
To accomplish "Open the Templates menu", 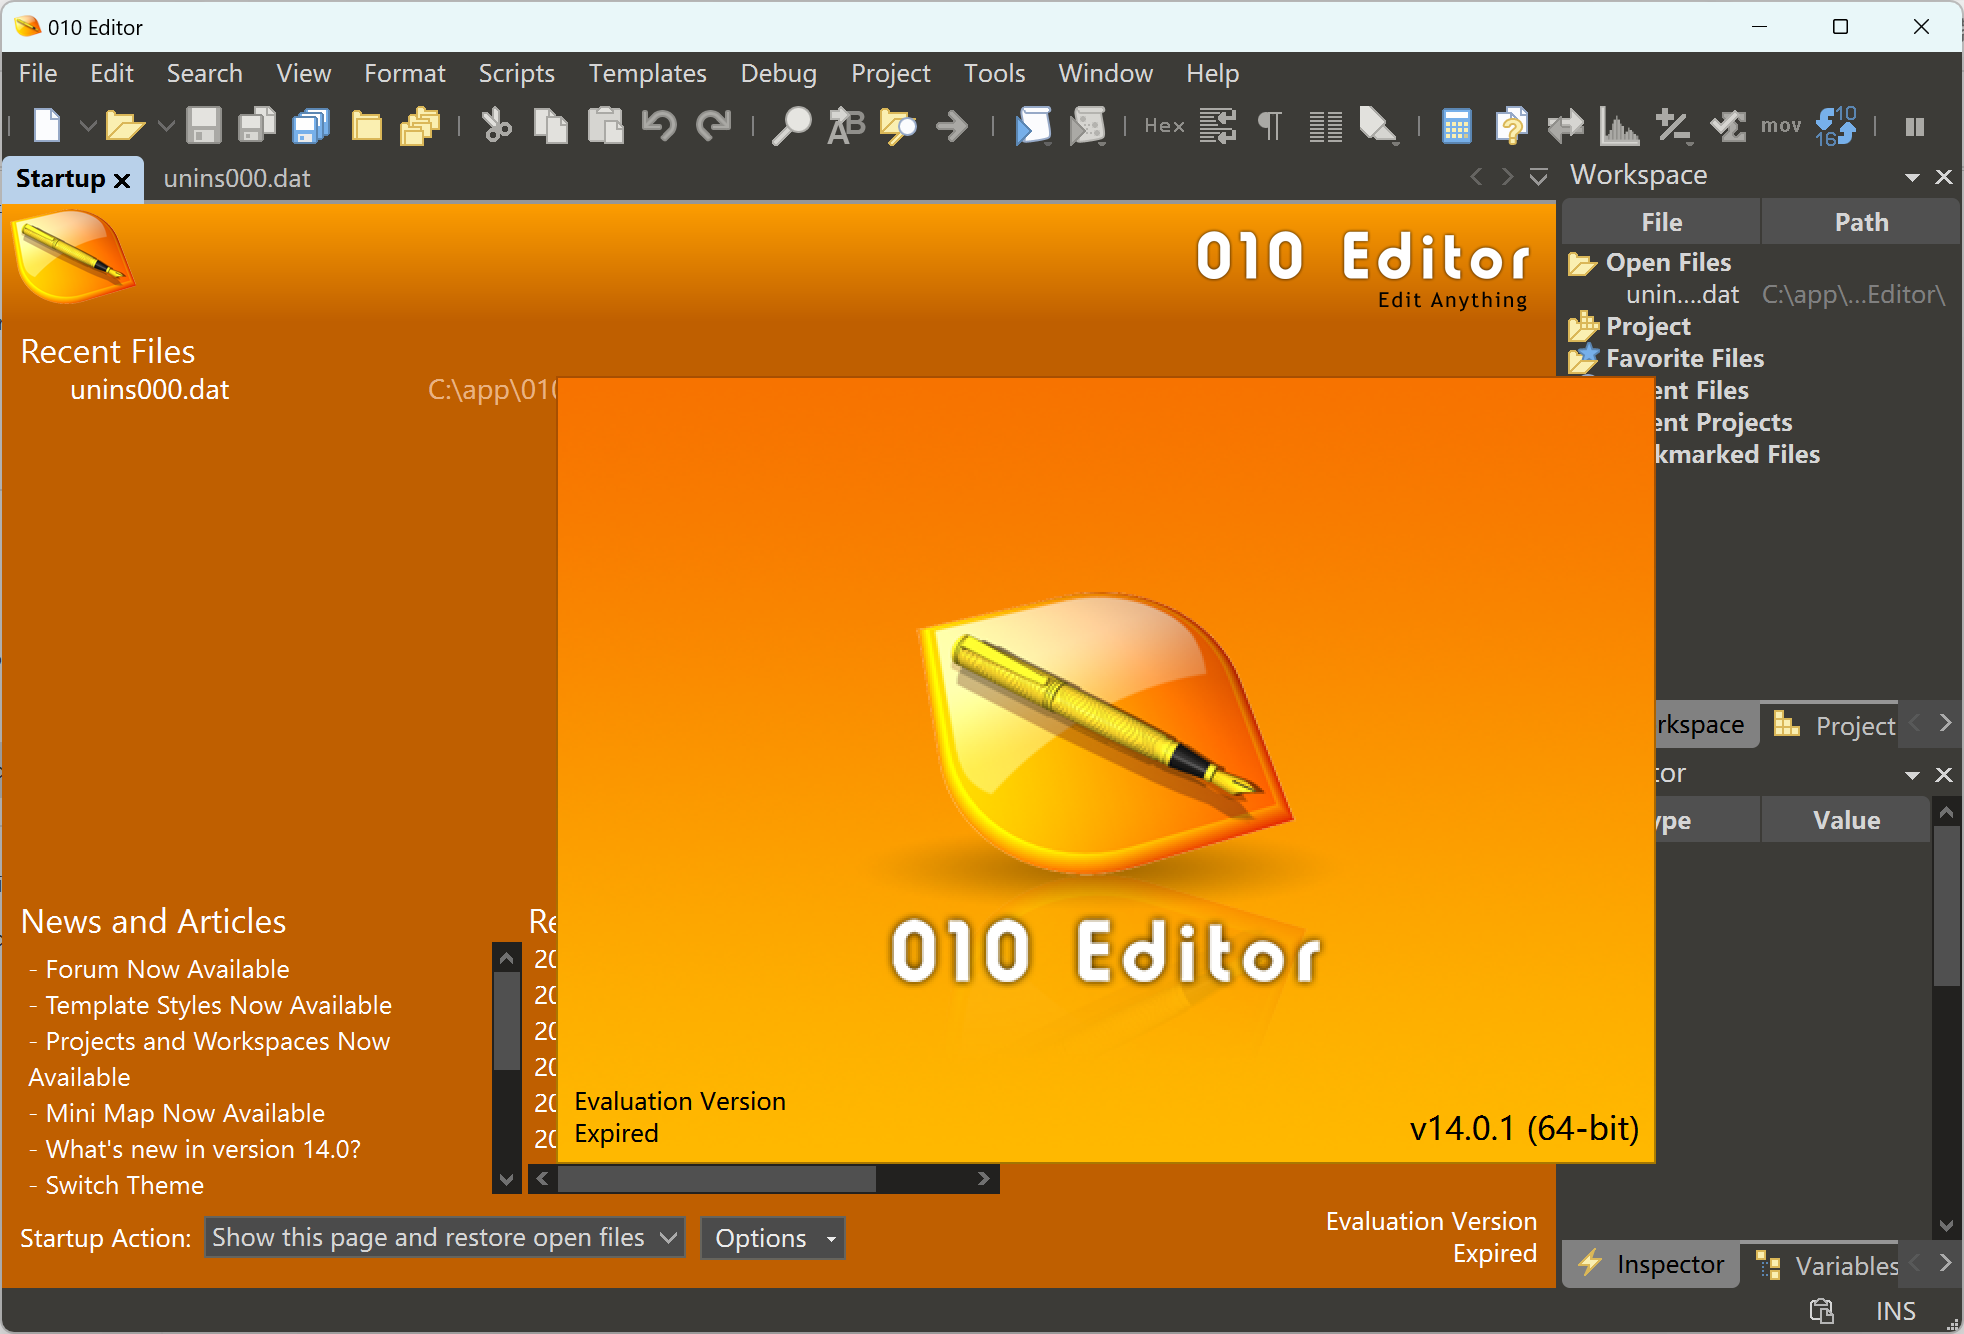I will (x=647, y=74).
